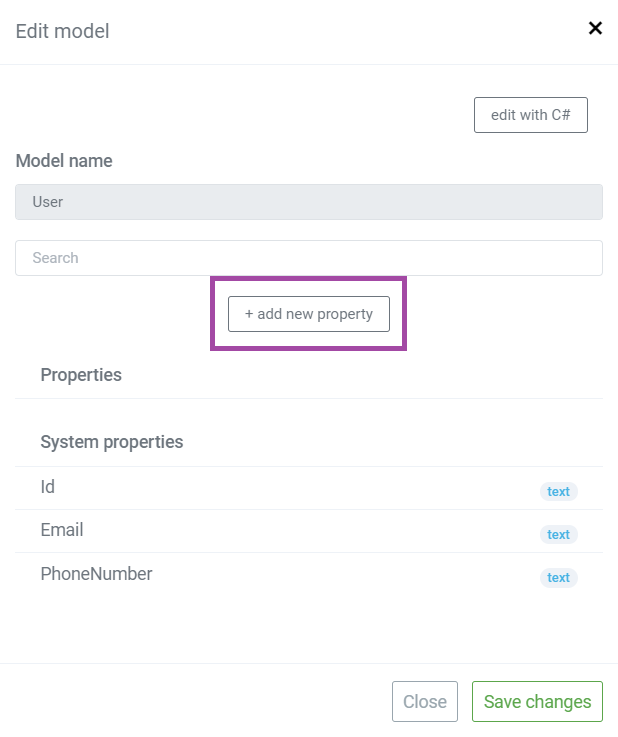The height and width of the screenshot is (737, 618).
Task: Click the System properties section heading
Action: click(112, 442)
